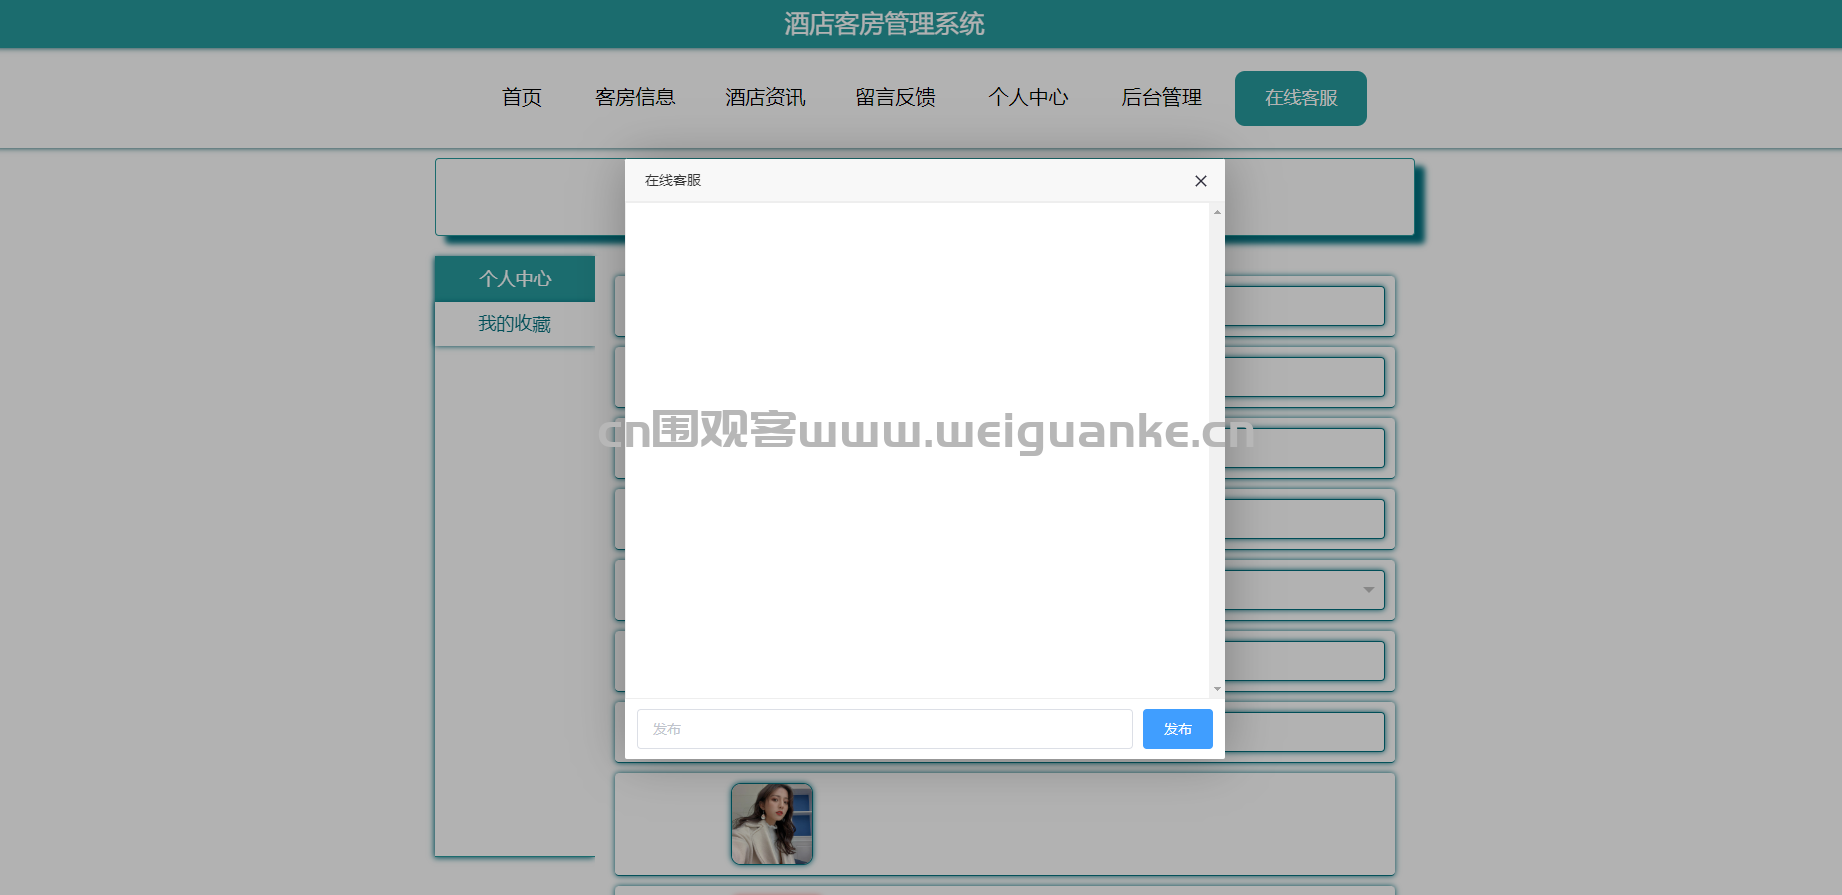Navigate to 后台管理
The width and height of the screenshot is (1842, 895).
(1161, 98)
